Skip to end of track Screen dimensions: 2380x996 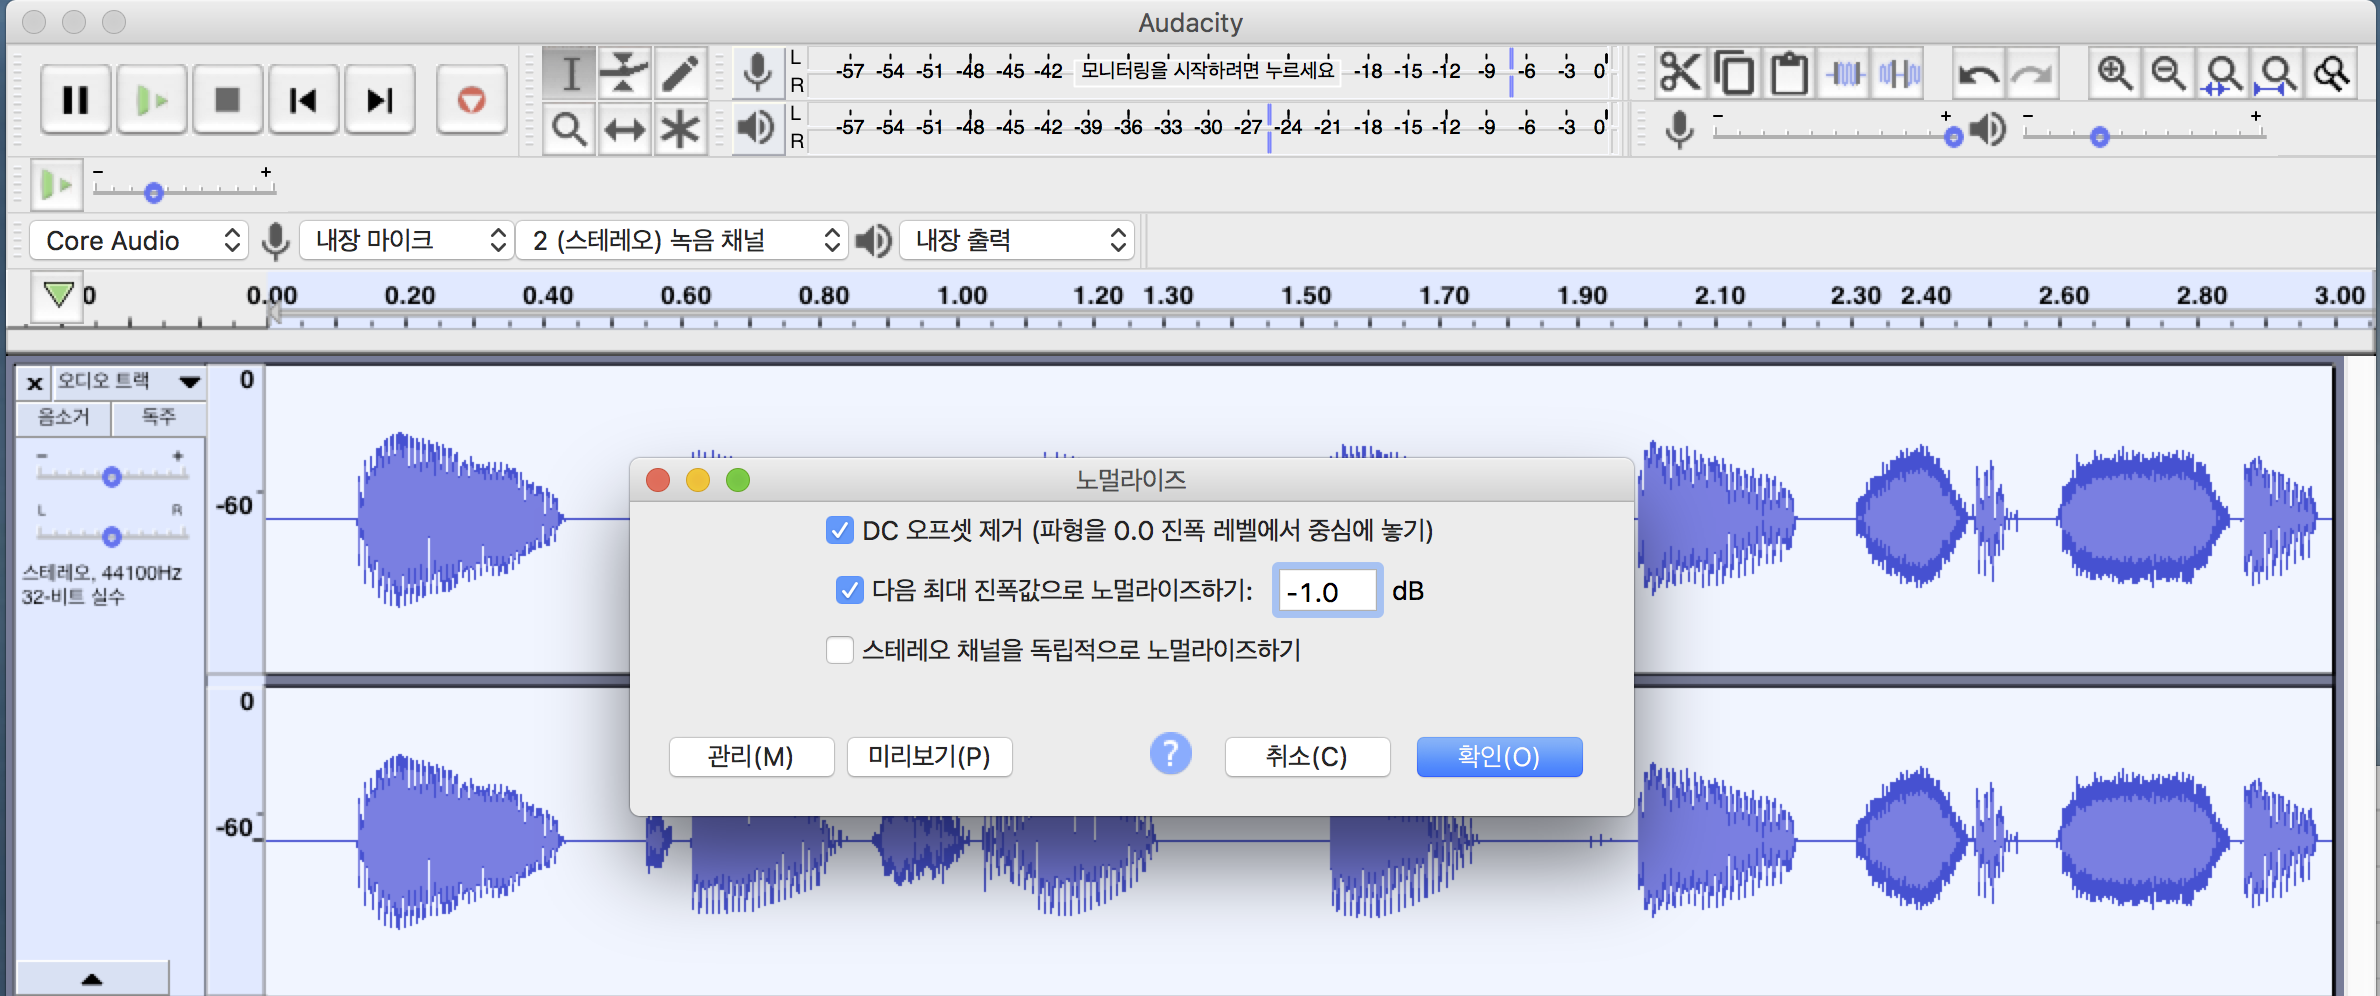[380, 99]
